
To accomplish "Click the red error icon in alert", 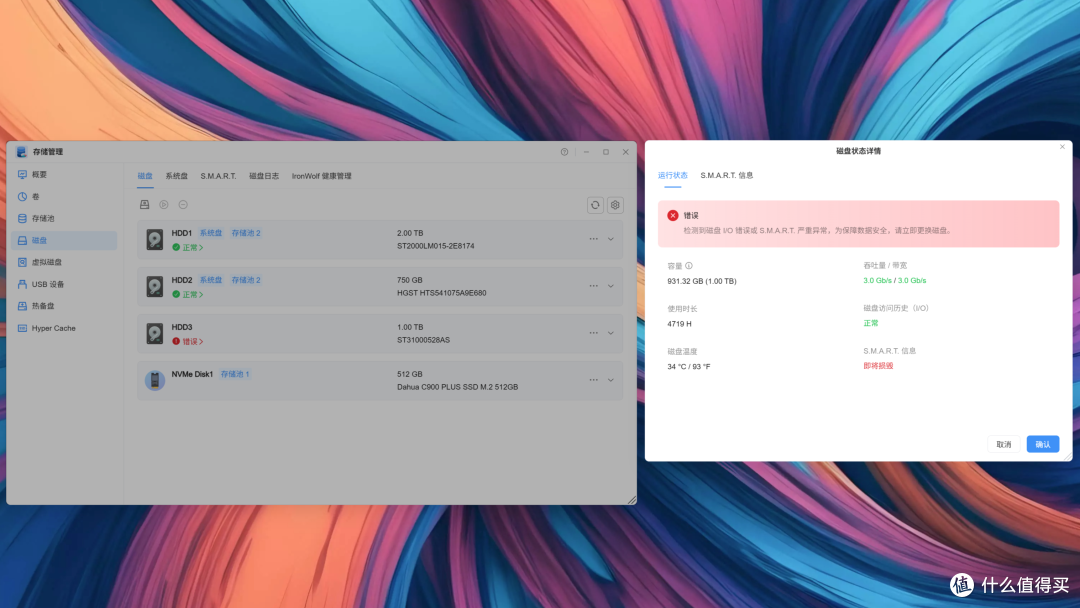I will click(x=673, y=216).
